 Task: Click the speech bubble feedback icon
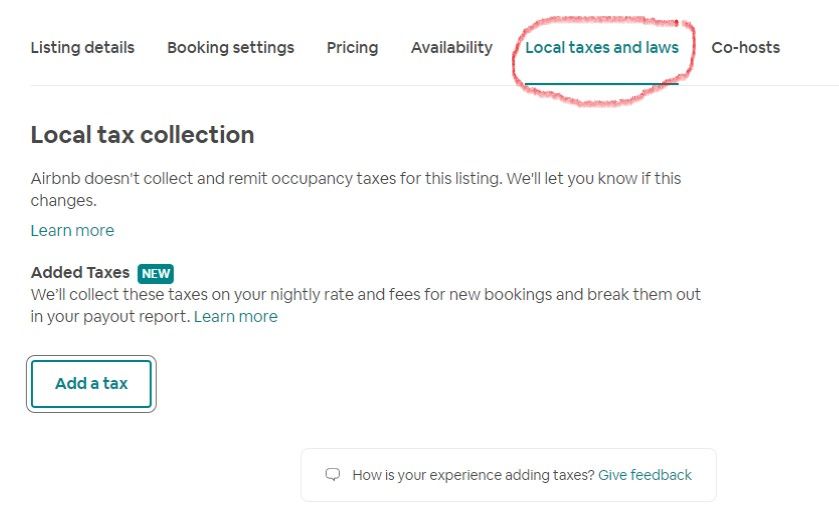[333, 475]
